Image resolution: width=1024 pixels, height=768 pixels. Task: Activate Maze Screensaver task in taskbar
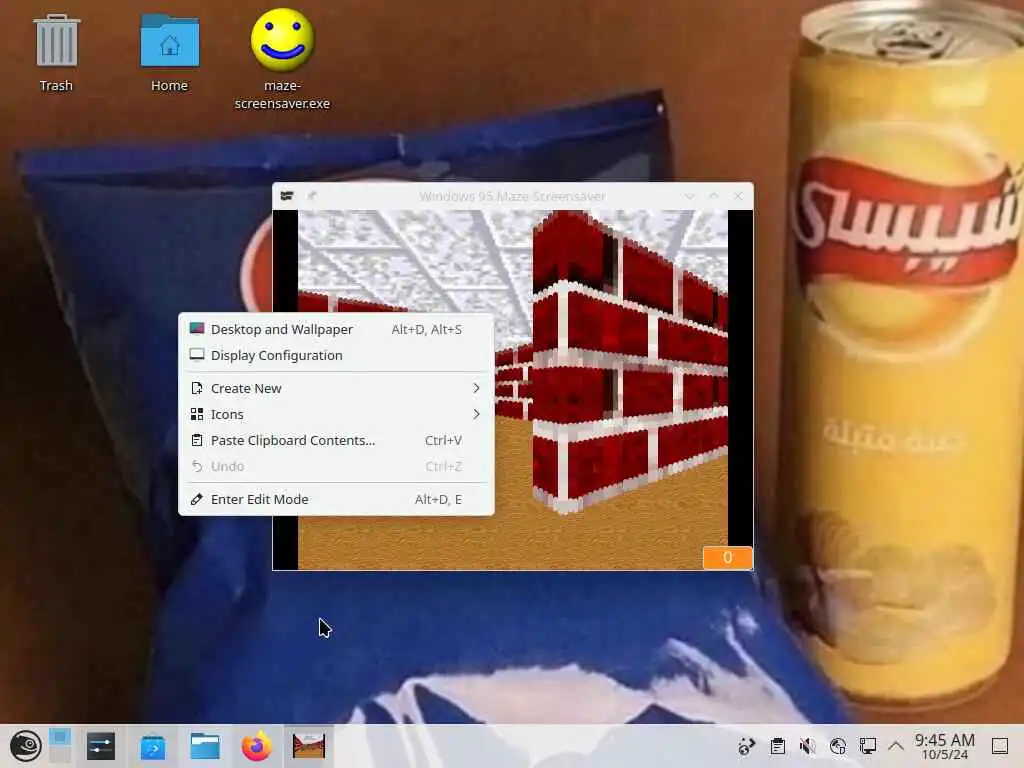tap(309, 746)
